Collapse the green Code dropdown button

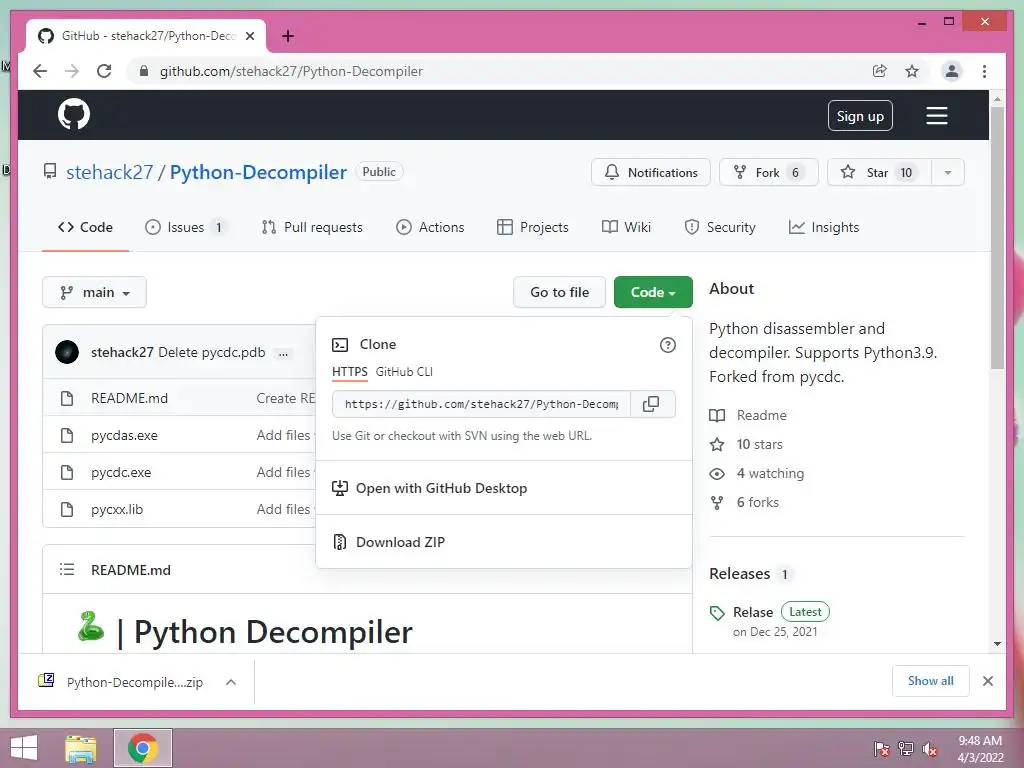653,292
